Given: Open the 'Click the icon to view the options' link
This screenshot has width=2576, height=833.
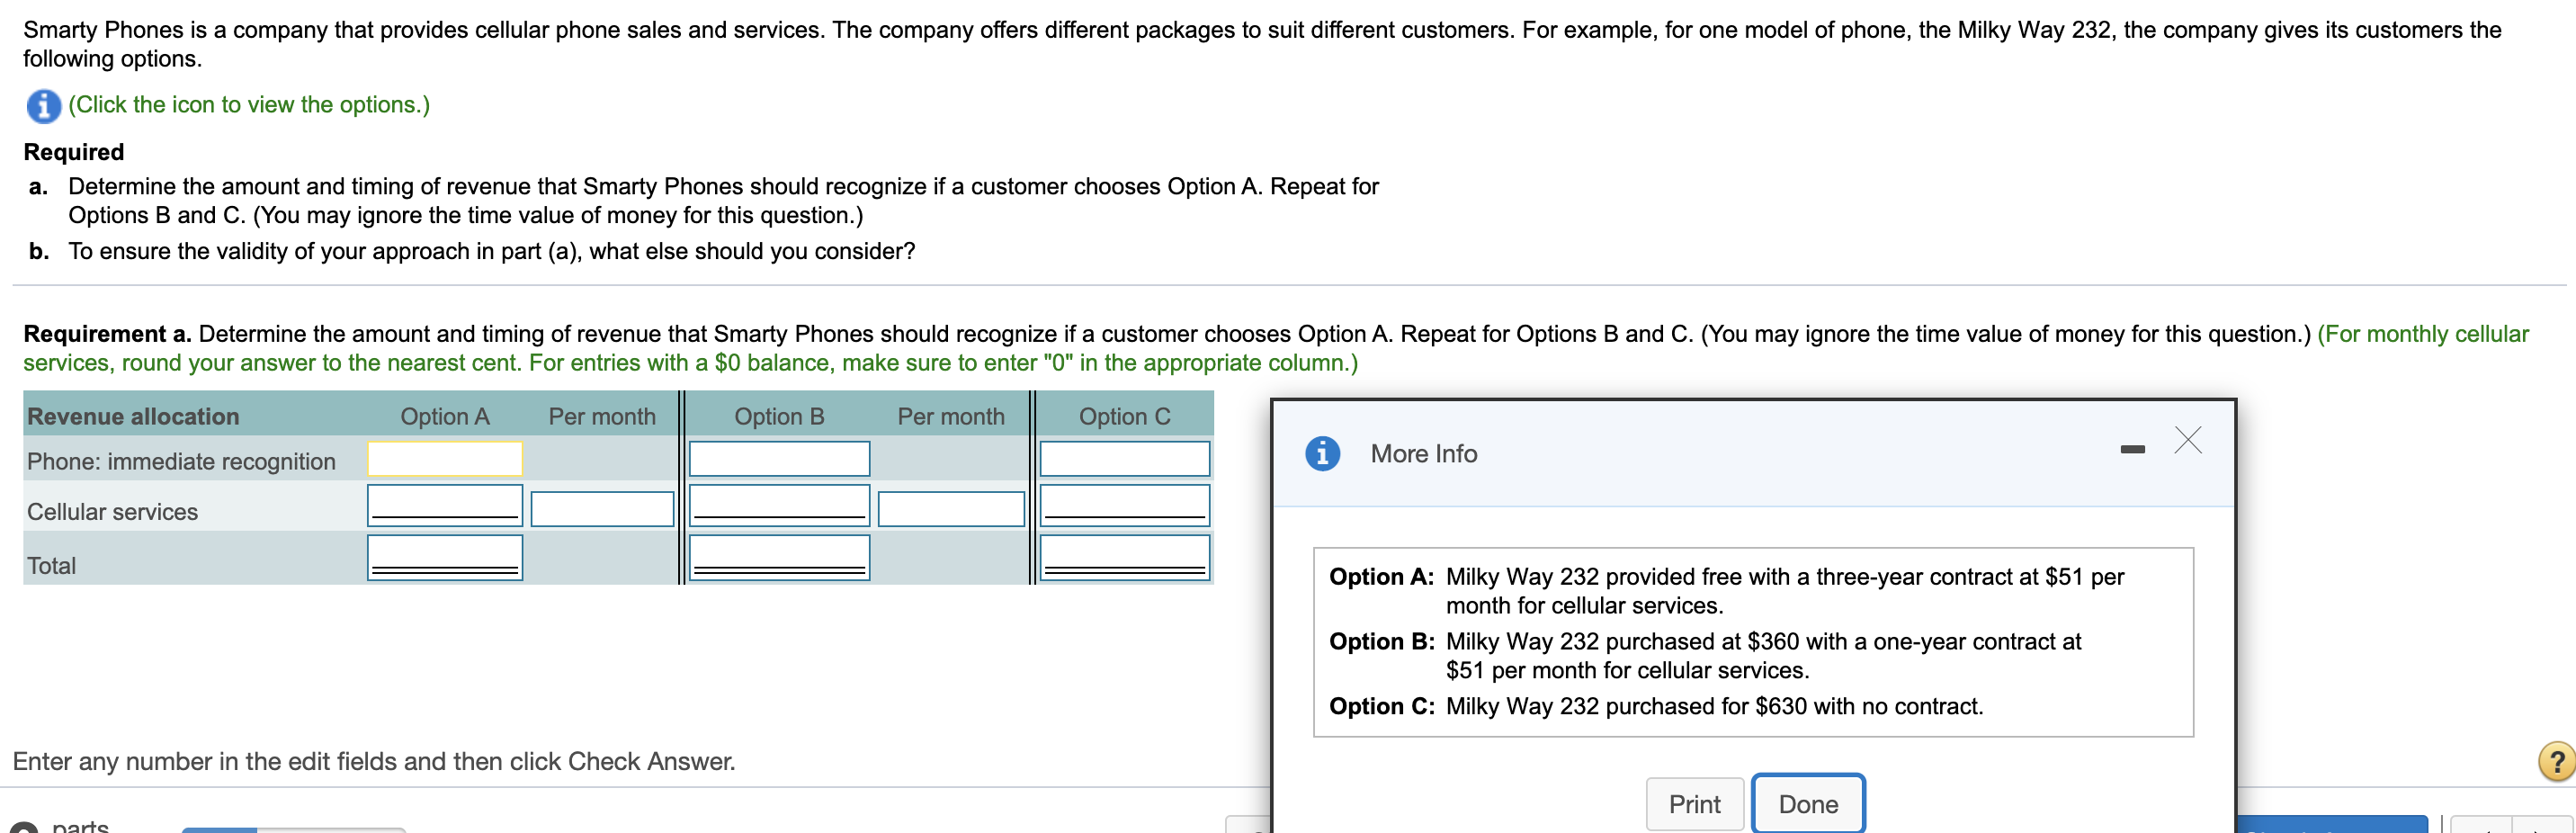Looking at the screenshot, I should point(249,104).
